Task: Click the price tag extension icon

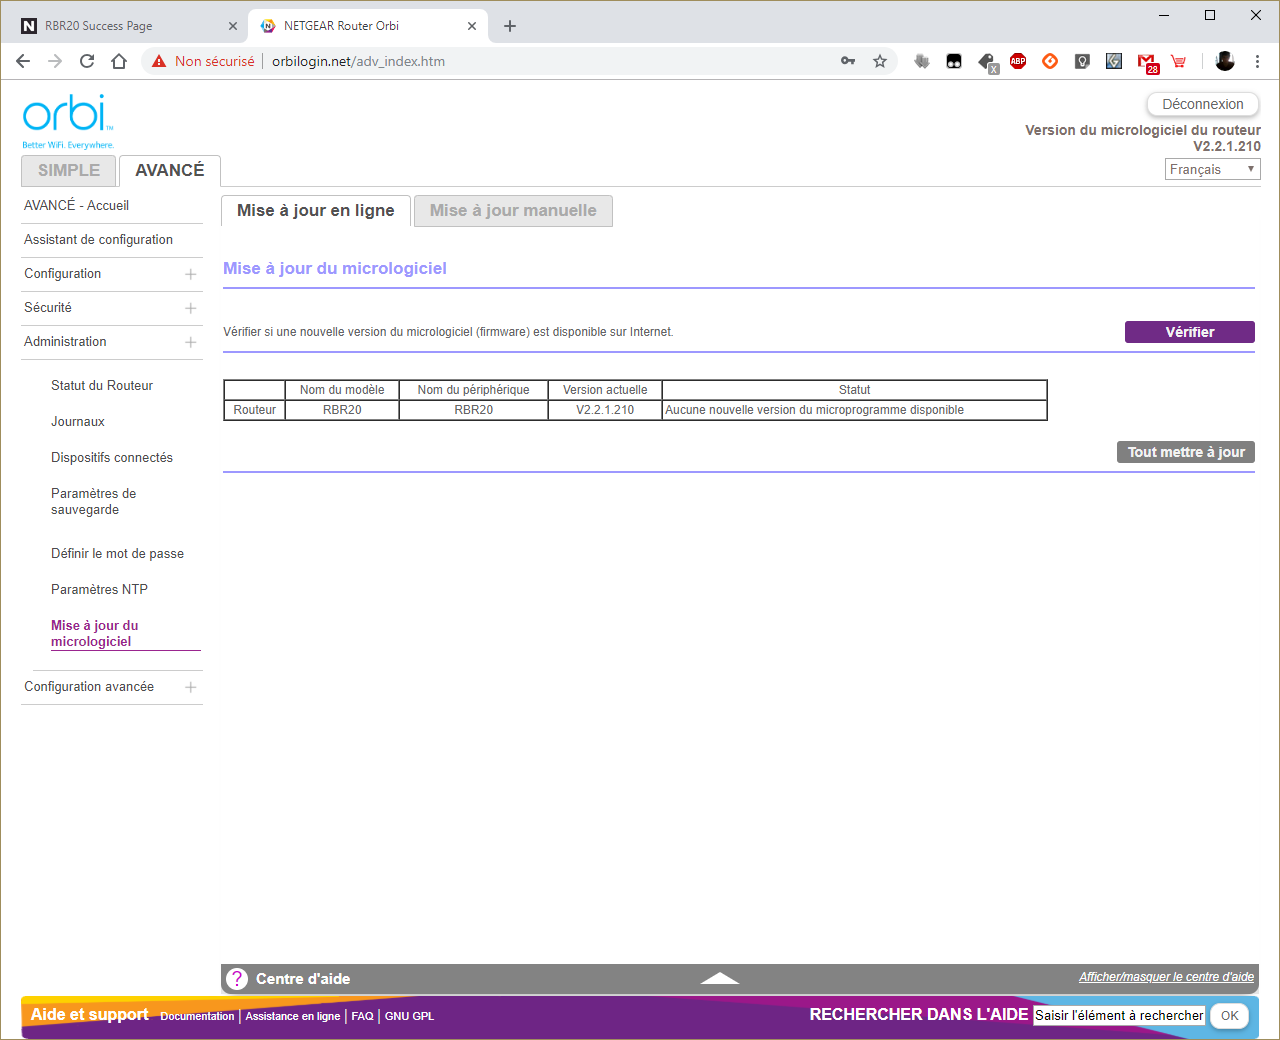Action: pyautogui.click(x=987, y=63)
